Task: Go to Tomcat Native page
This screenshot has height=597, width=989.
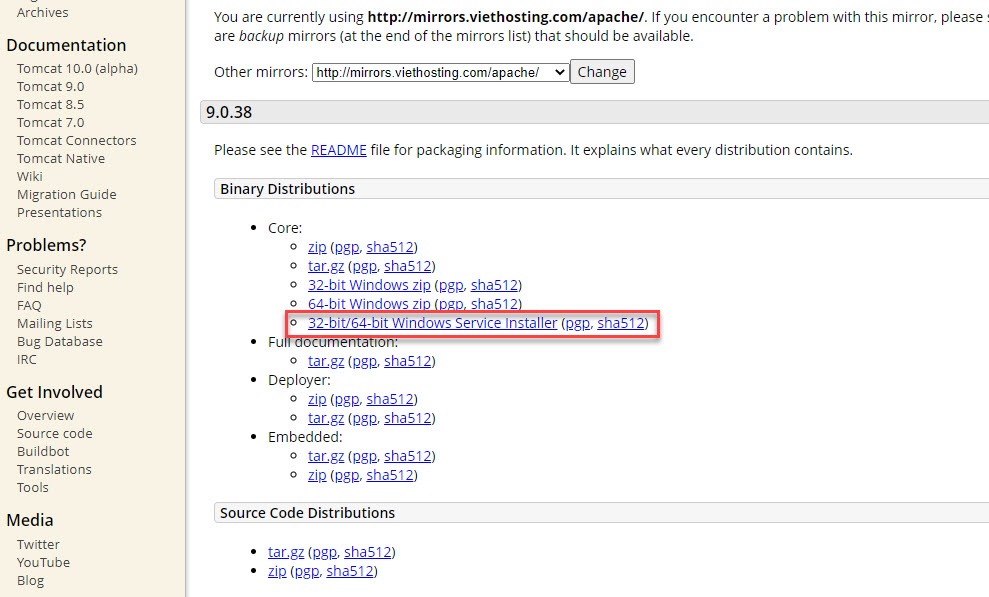Action: point(61,158)
